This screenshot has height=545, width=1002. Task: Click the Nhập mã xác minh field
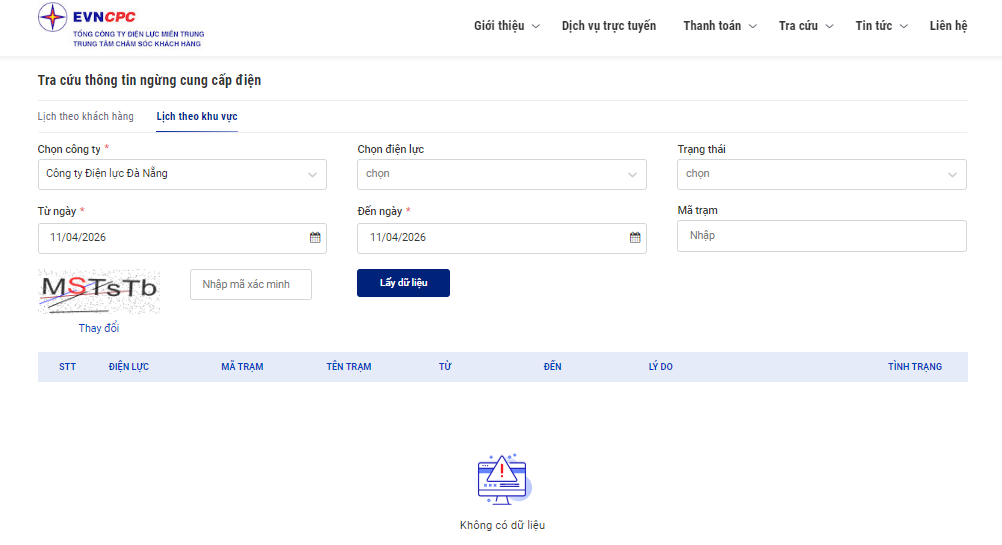[x=251, y=284]
